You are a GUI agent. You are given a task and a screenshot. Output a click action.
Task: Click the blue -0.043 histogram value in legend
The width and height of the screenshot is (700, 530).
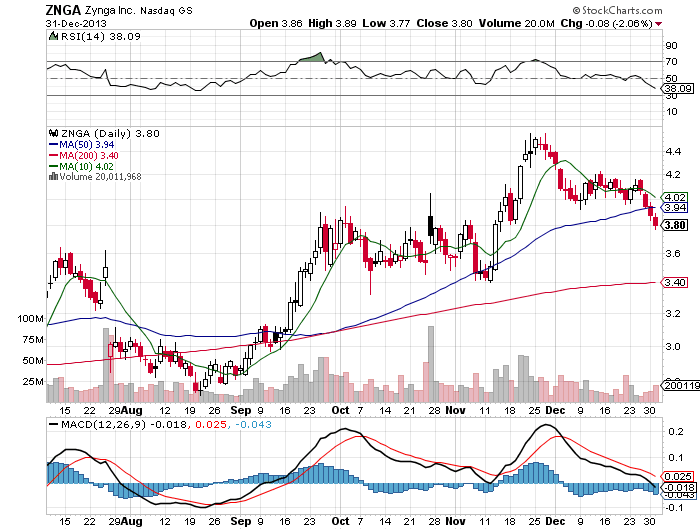(x=253, y=424)
